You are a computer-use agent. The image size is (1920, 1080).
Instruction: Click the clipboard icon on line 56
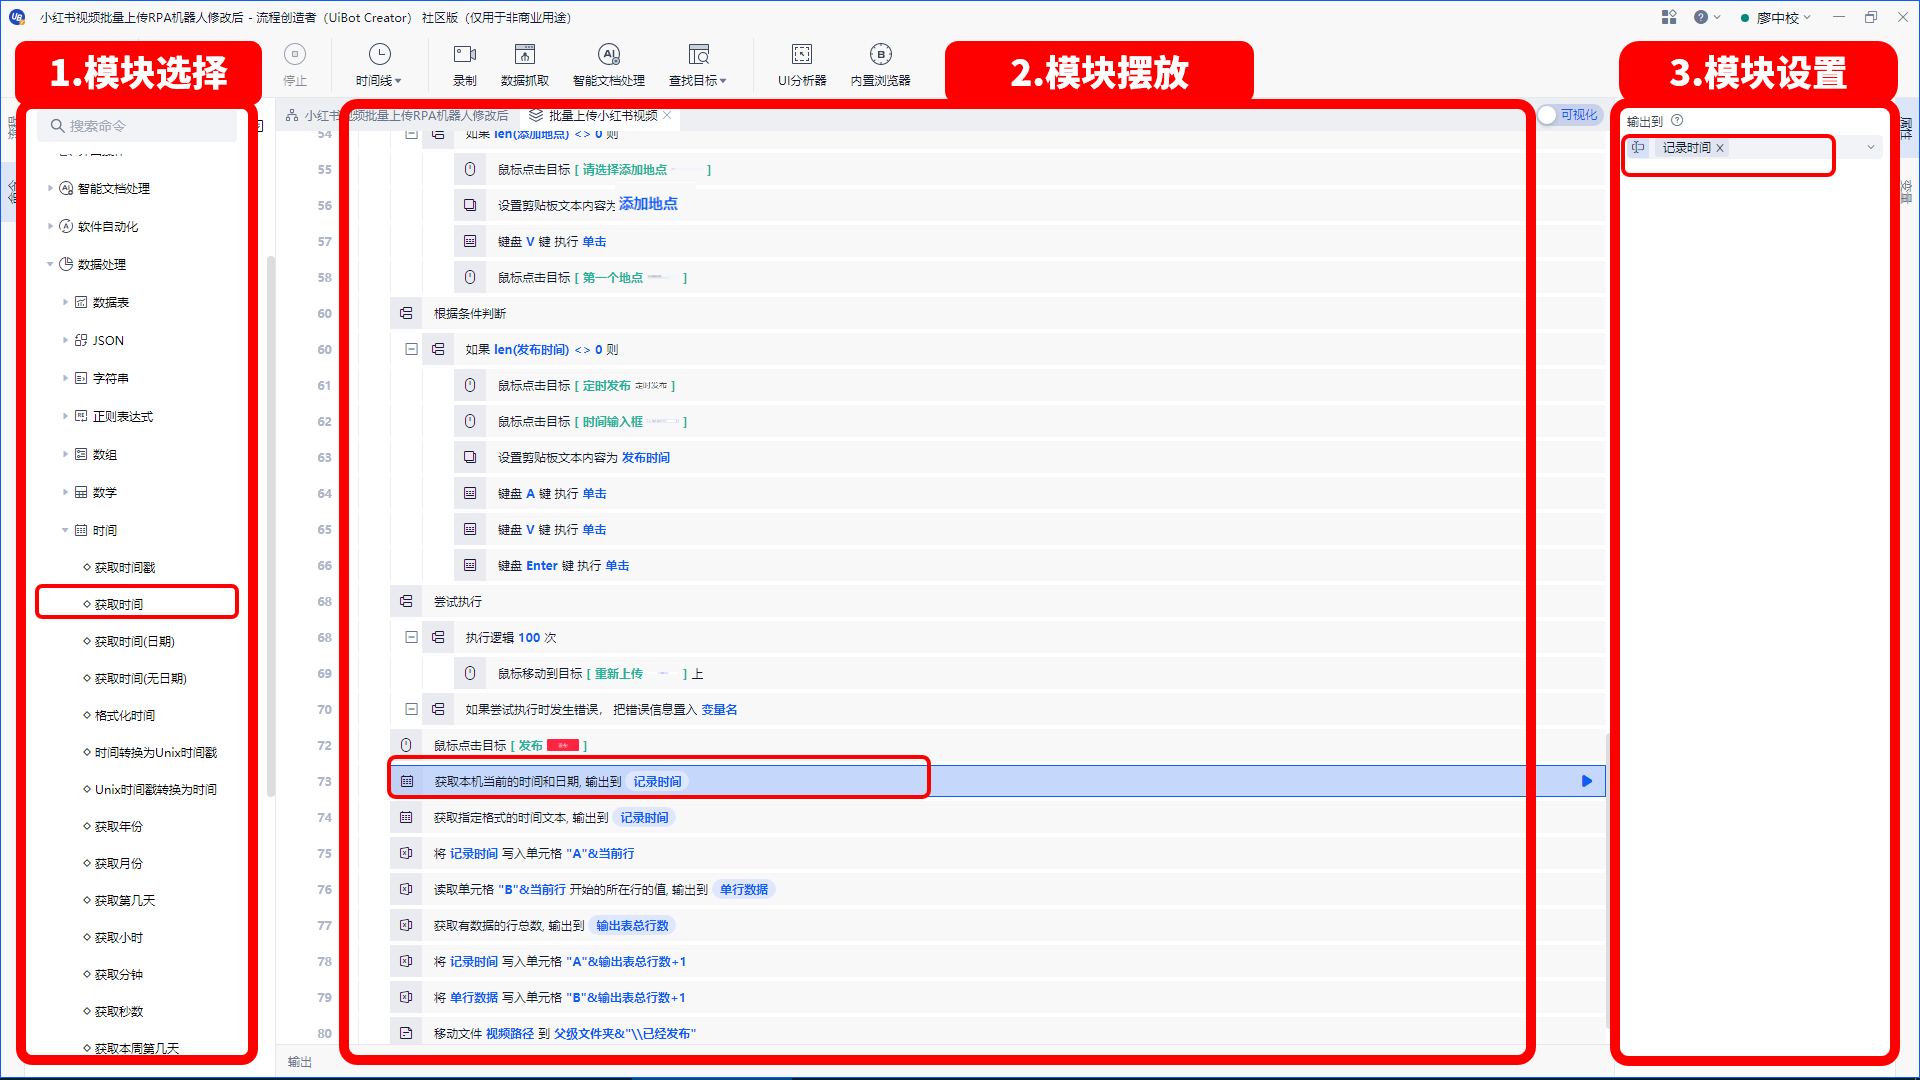tap(470, 205)
